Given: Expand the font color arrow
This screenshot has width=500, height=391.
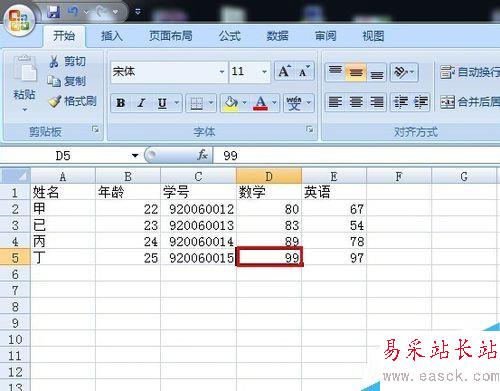Looking at the screenshot, I should [x=275, y=103].
